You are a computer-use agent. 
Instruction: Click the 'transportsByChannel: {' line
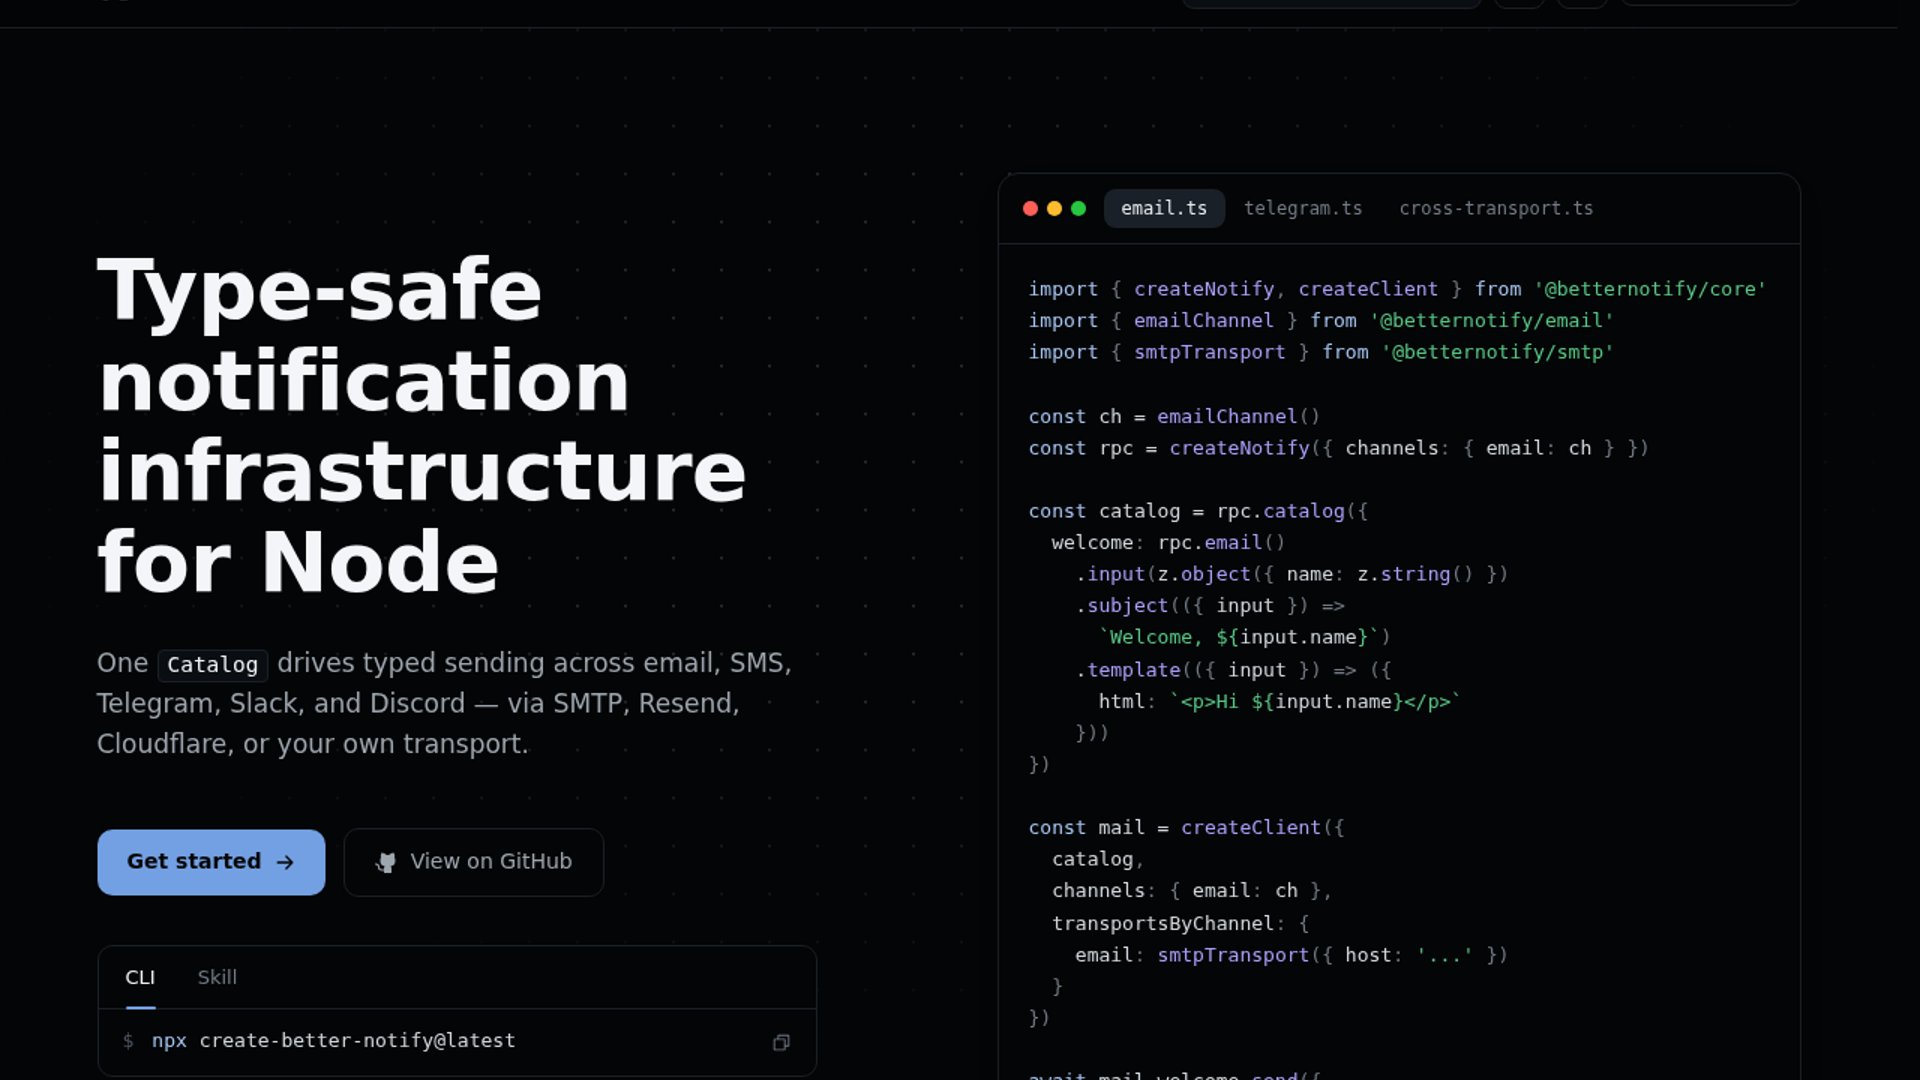click(1180, 923)
